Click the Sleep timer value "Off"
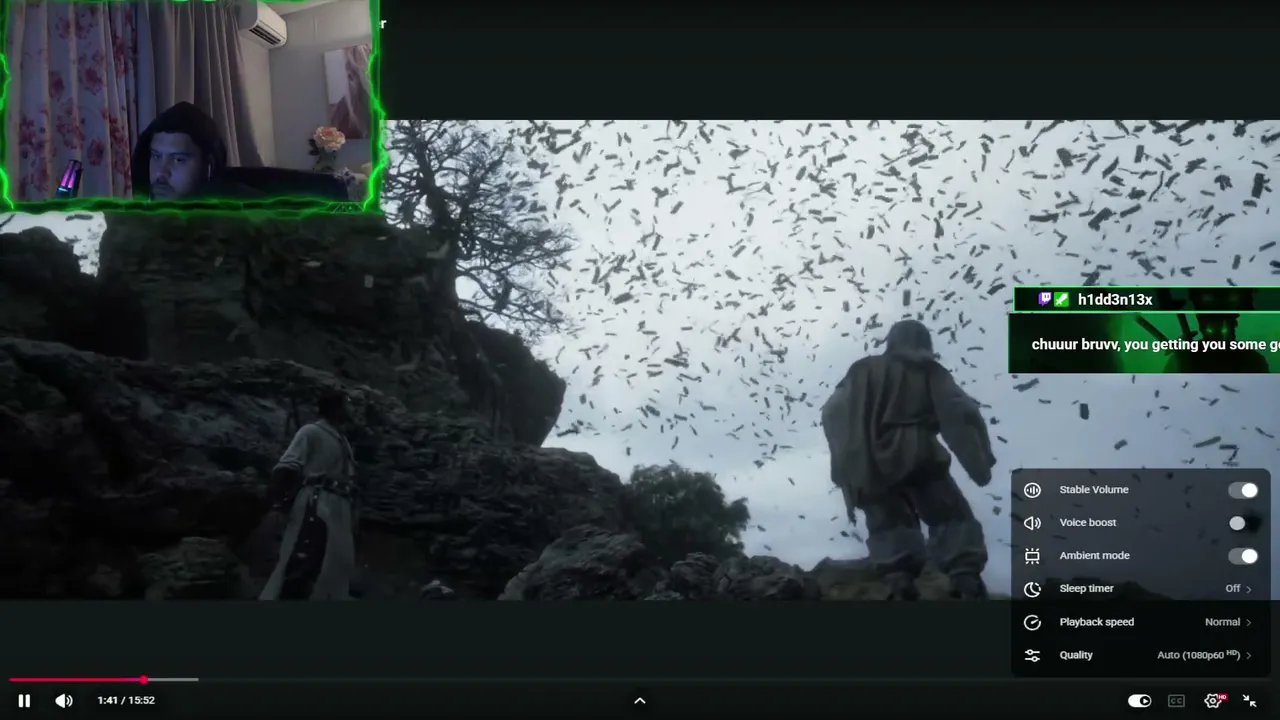The image size is (1280, 720). point(1233,589)
